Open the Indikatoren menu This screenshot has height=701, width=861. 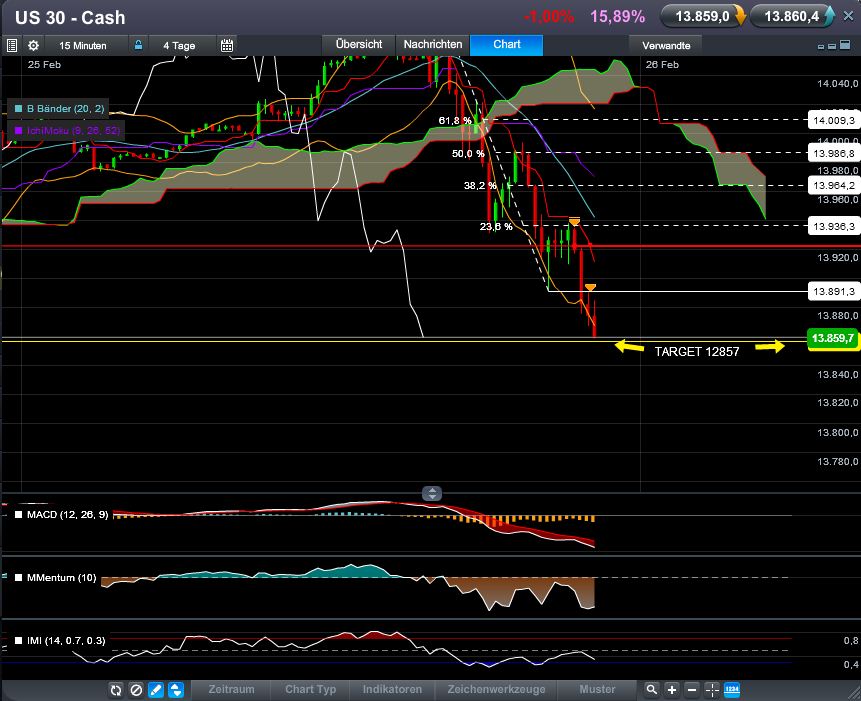(392, 689)
